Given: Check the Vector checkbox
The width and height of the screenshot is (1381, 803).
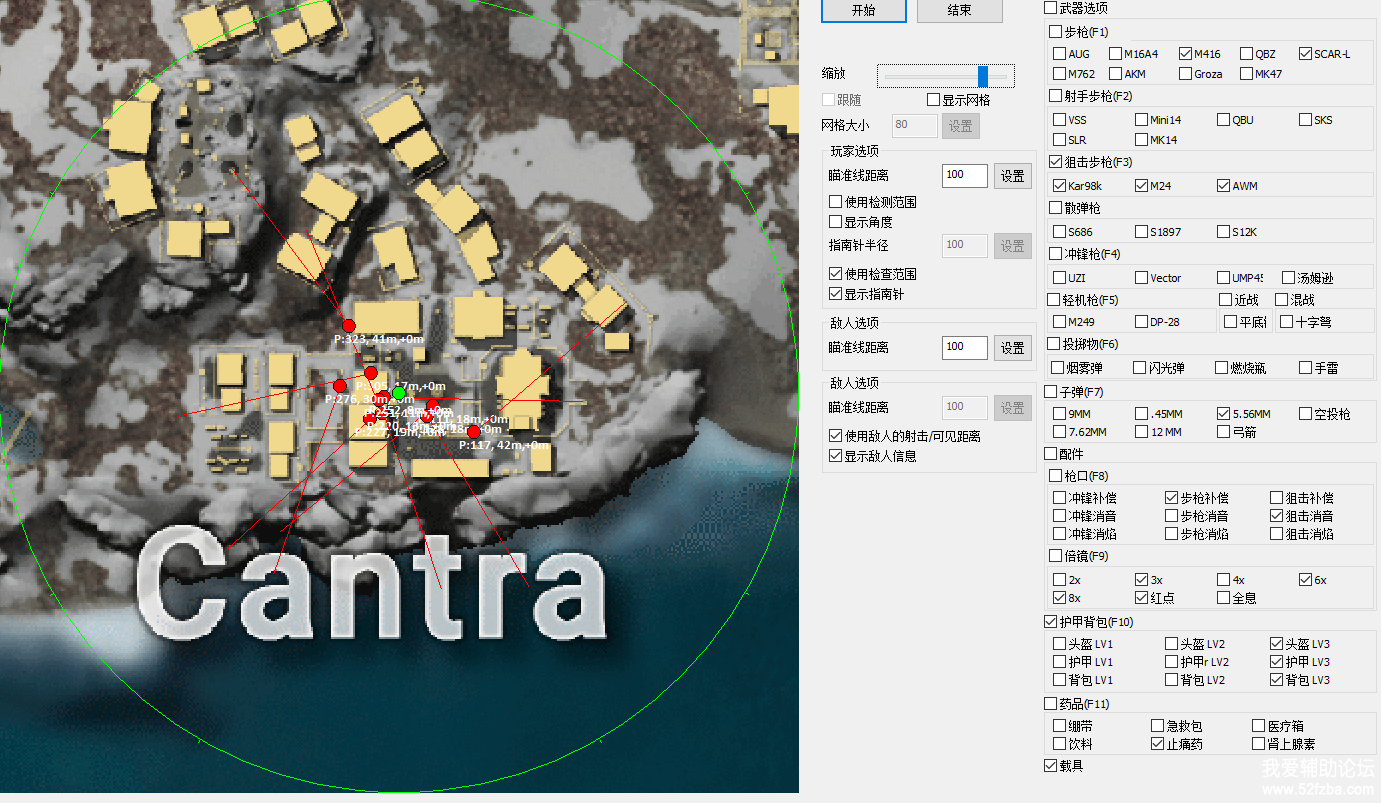Looking at the screenshot, I should pyautogui.click(x=1141, y=278).
